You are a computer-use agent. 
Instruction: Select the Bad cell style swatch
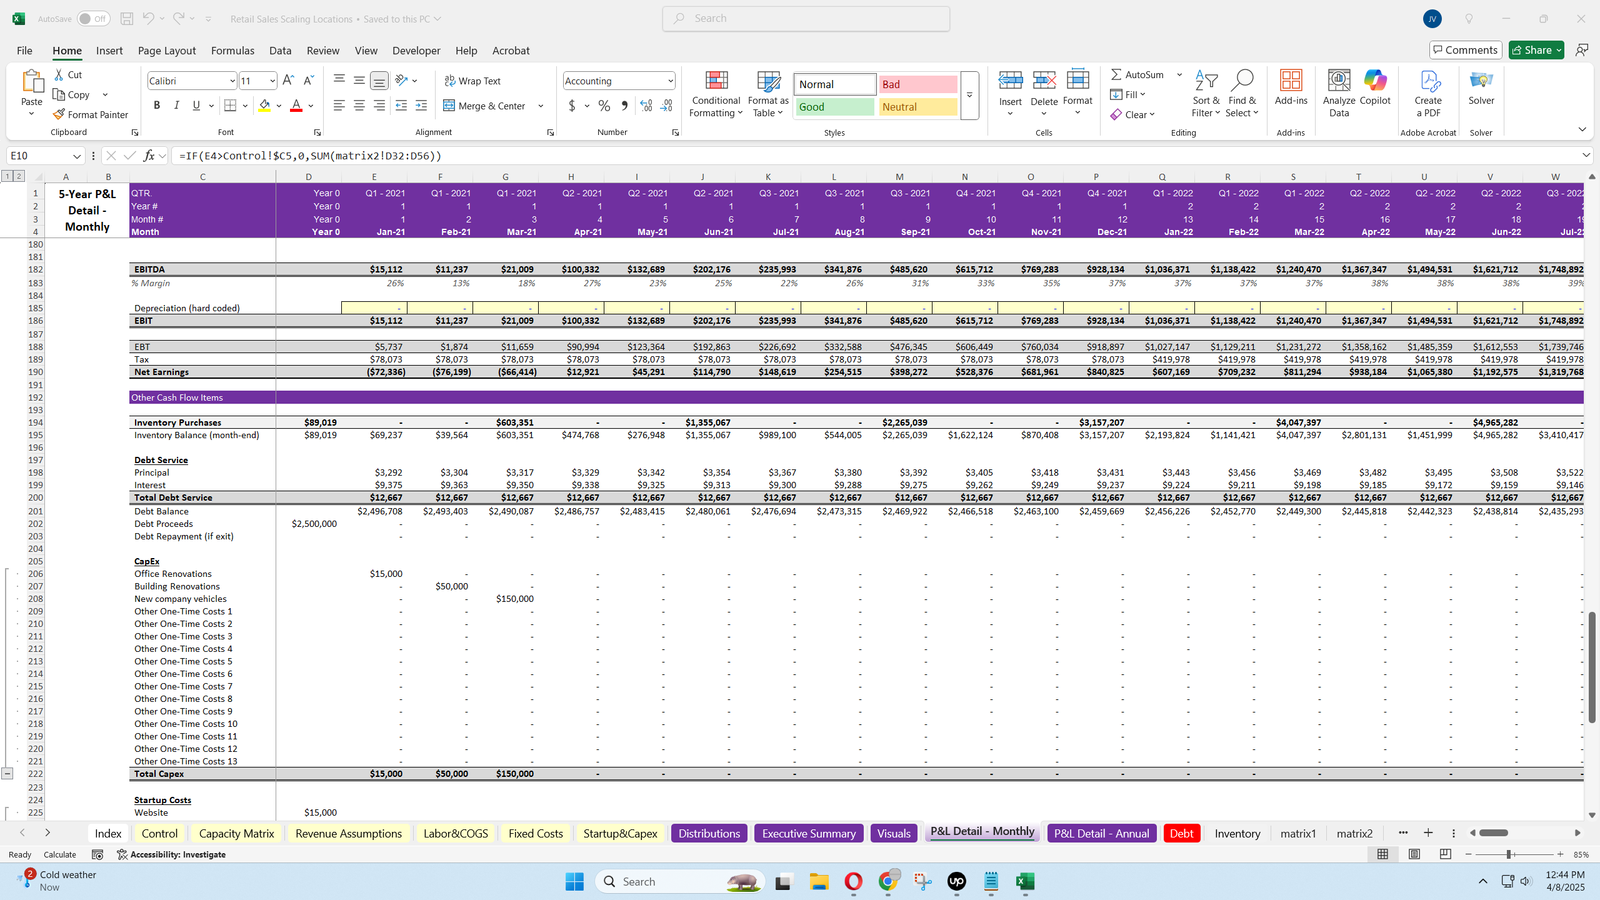916,85
